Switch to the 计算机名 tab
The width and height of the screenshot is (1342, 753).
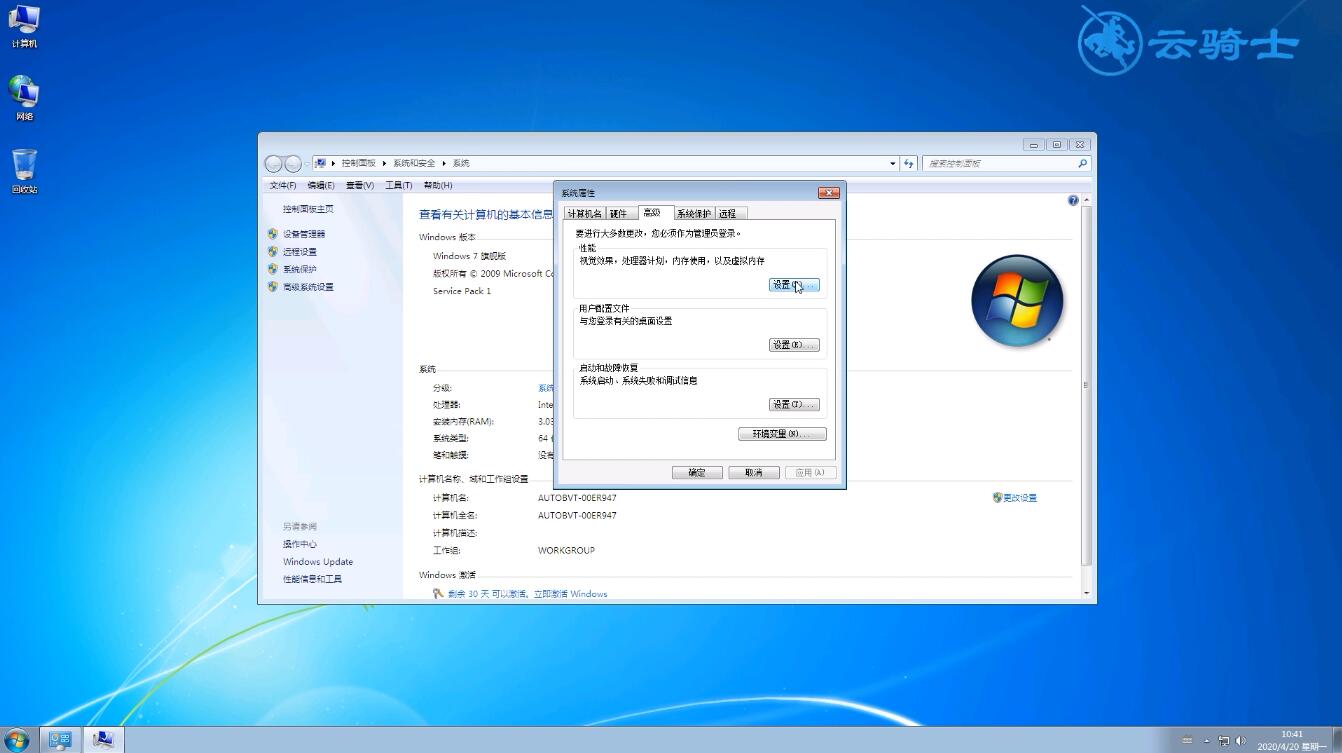point(584,214)
